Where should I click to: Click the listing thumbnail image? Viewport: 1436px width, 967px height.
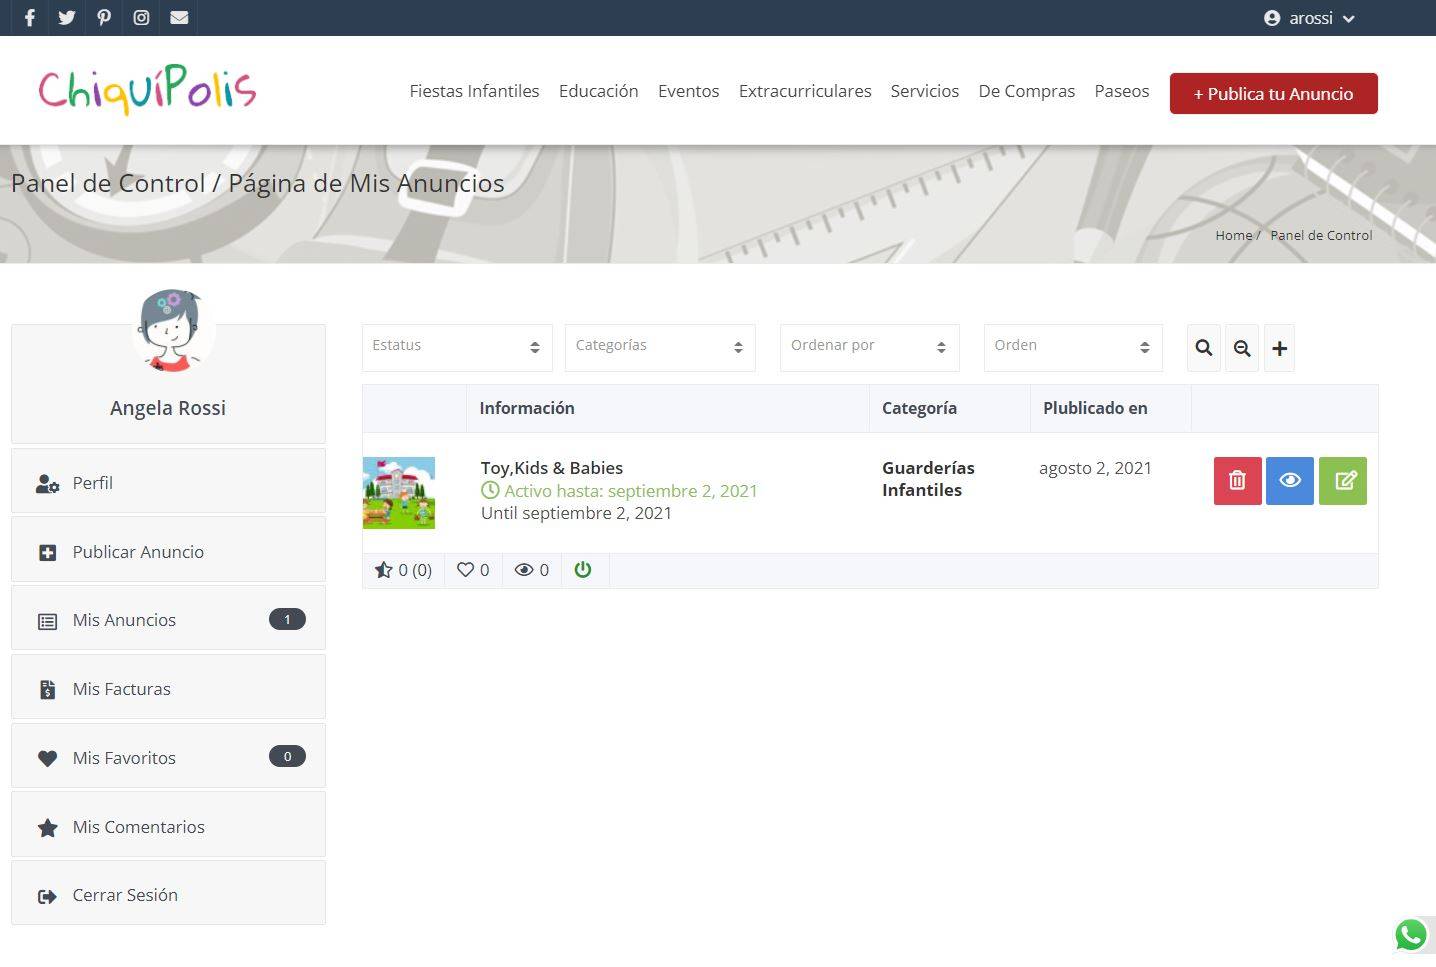399,493
